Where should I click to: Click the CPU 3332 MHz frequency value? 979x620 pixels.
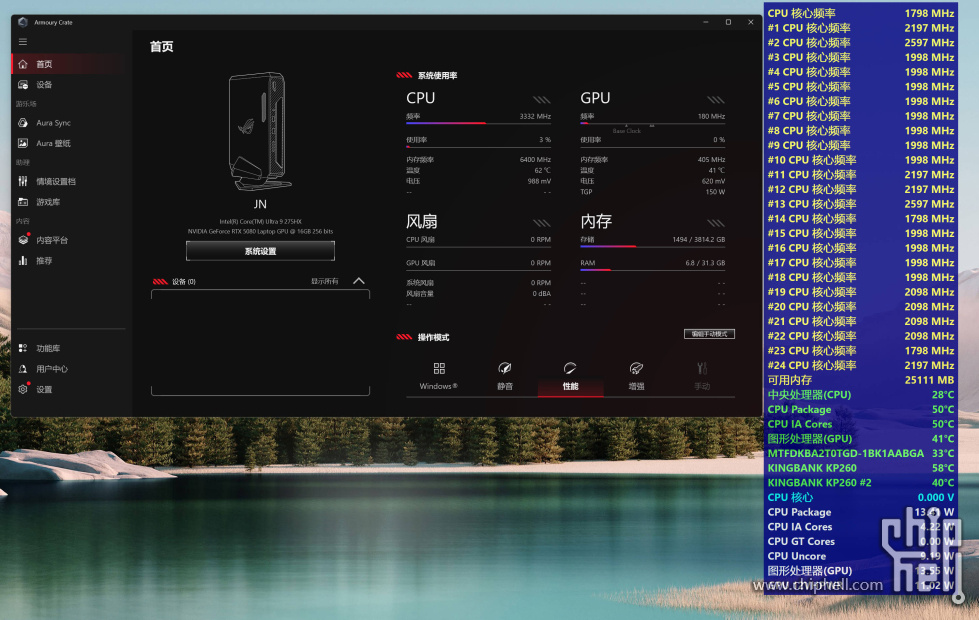tap(535, 116)
